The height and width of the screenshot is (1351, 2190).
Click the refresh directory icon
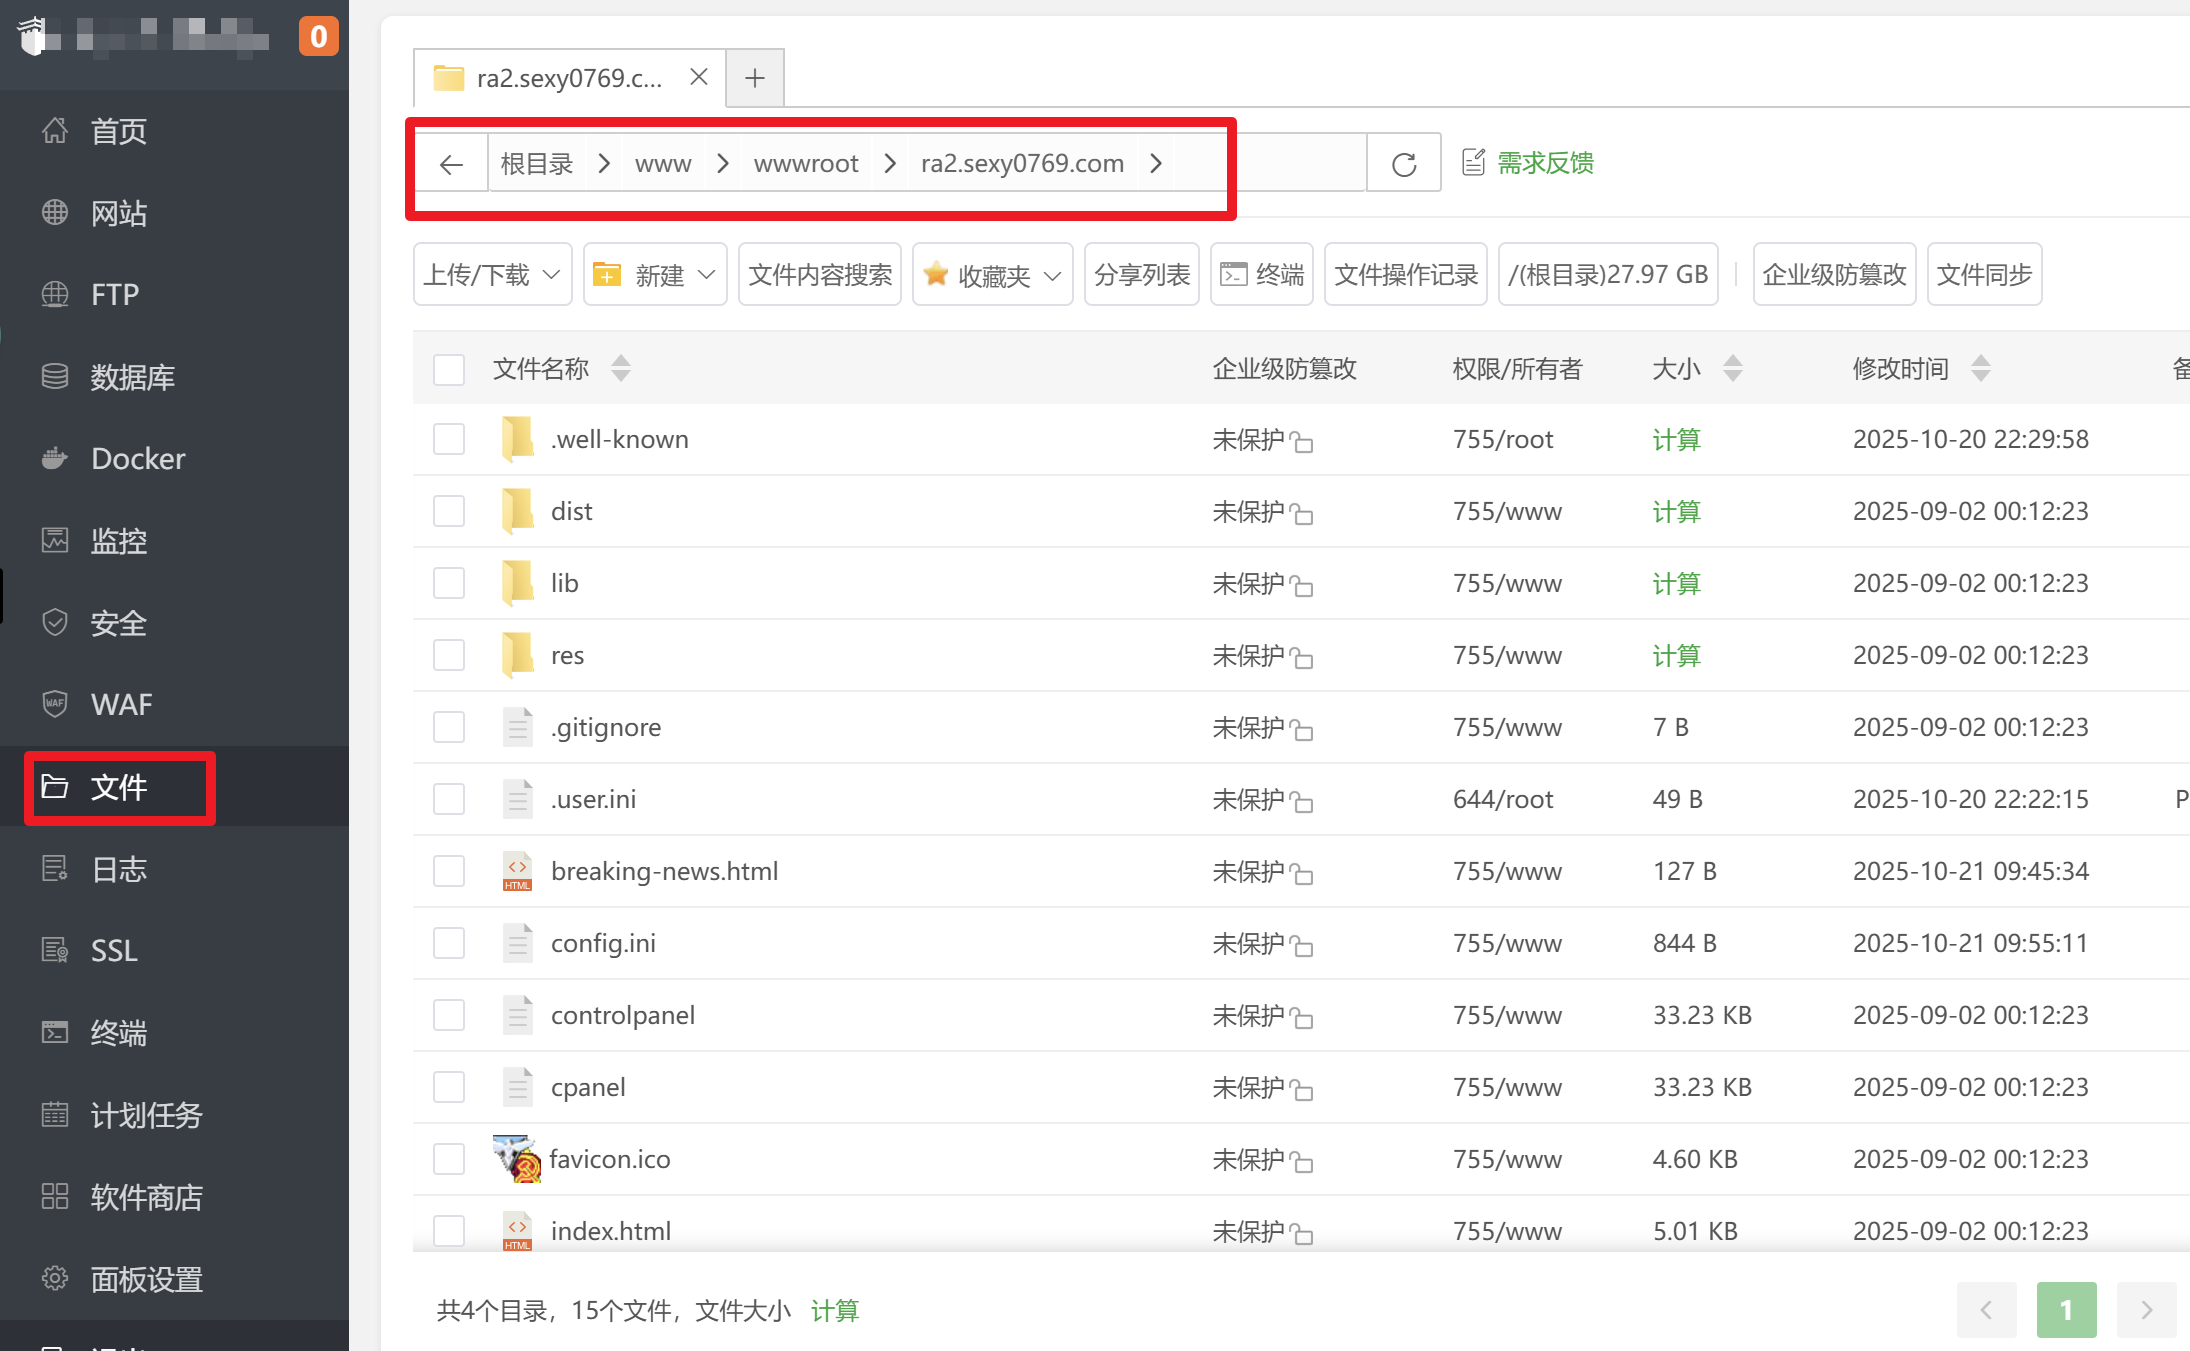coord(1404,164)
